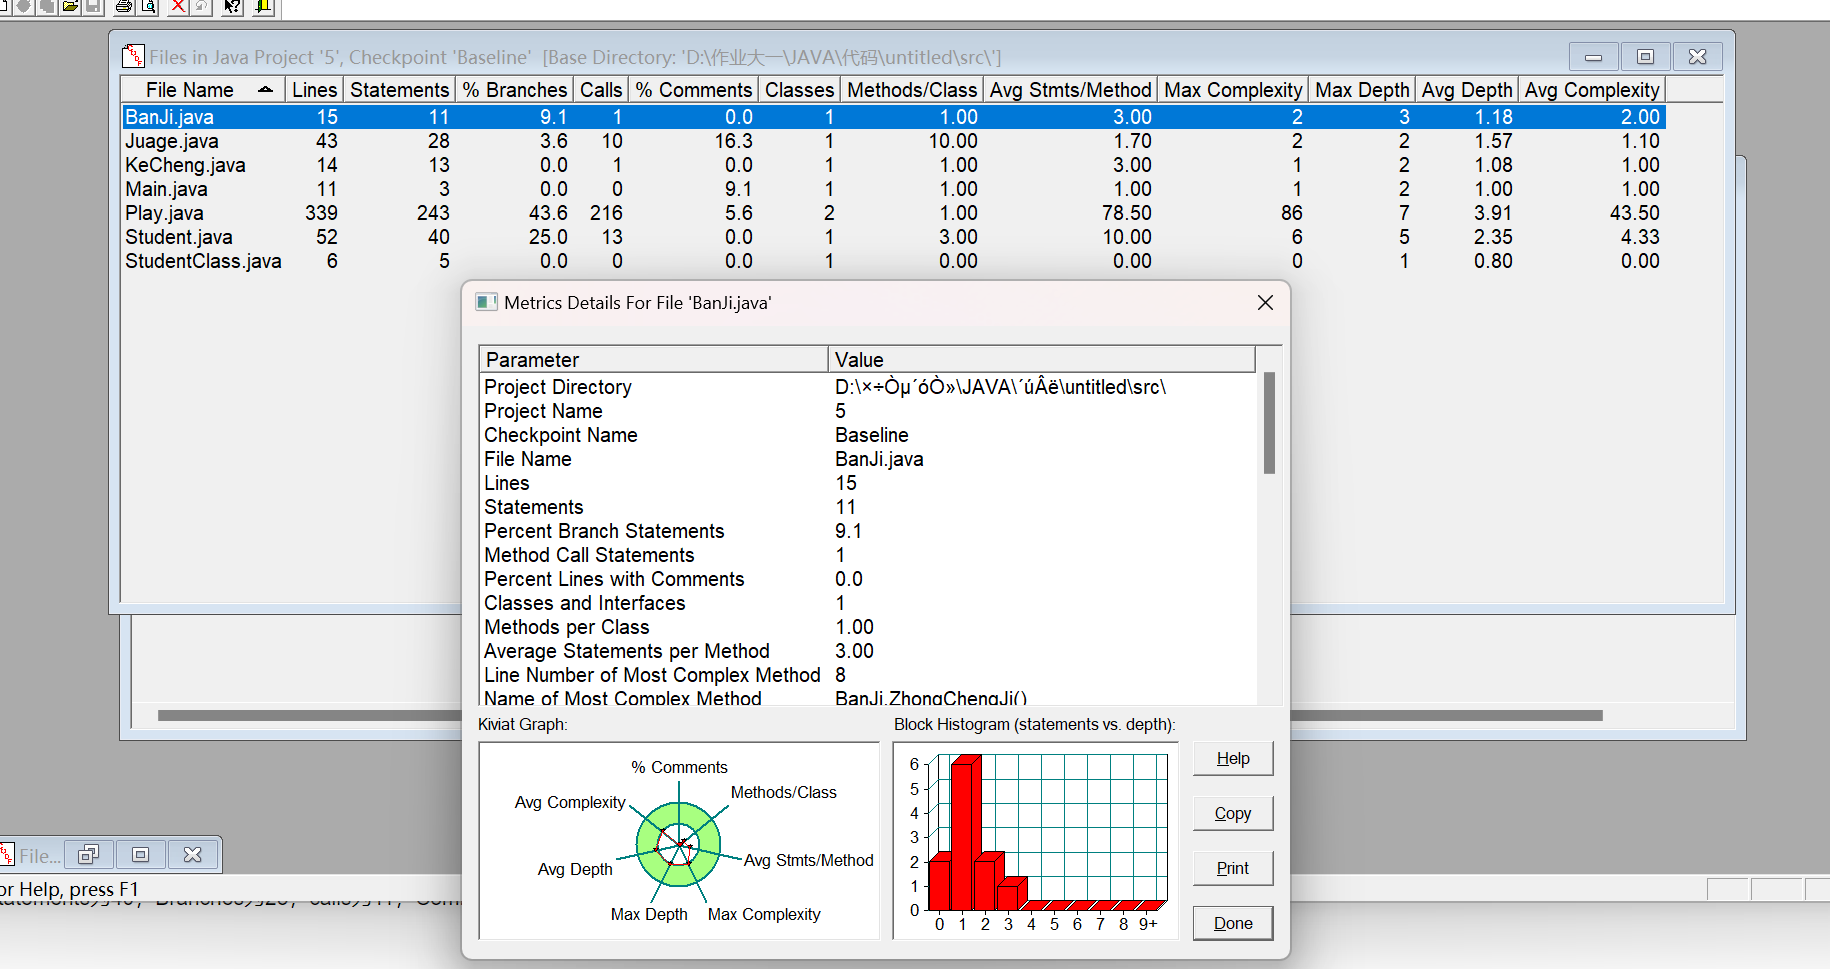This screenshot has width=1830, height=969.
Task: Click the Parameter column header
Action: pyautogui.click(x=654, y=360)
